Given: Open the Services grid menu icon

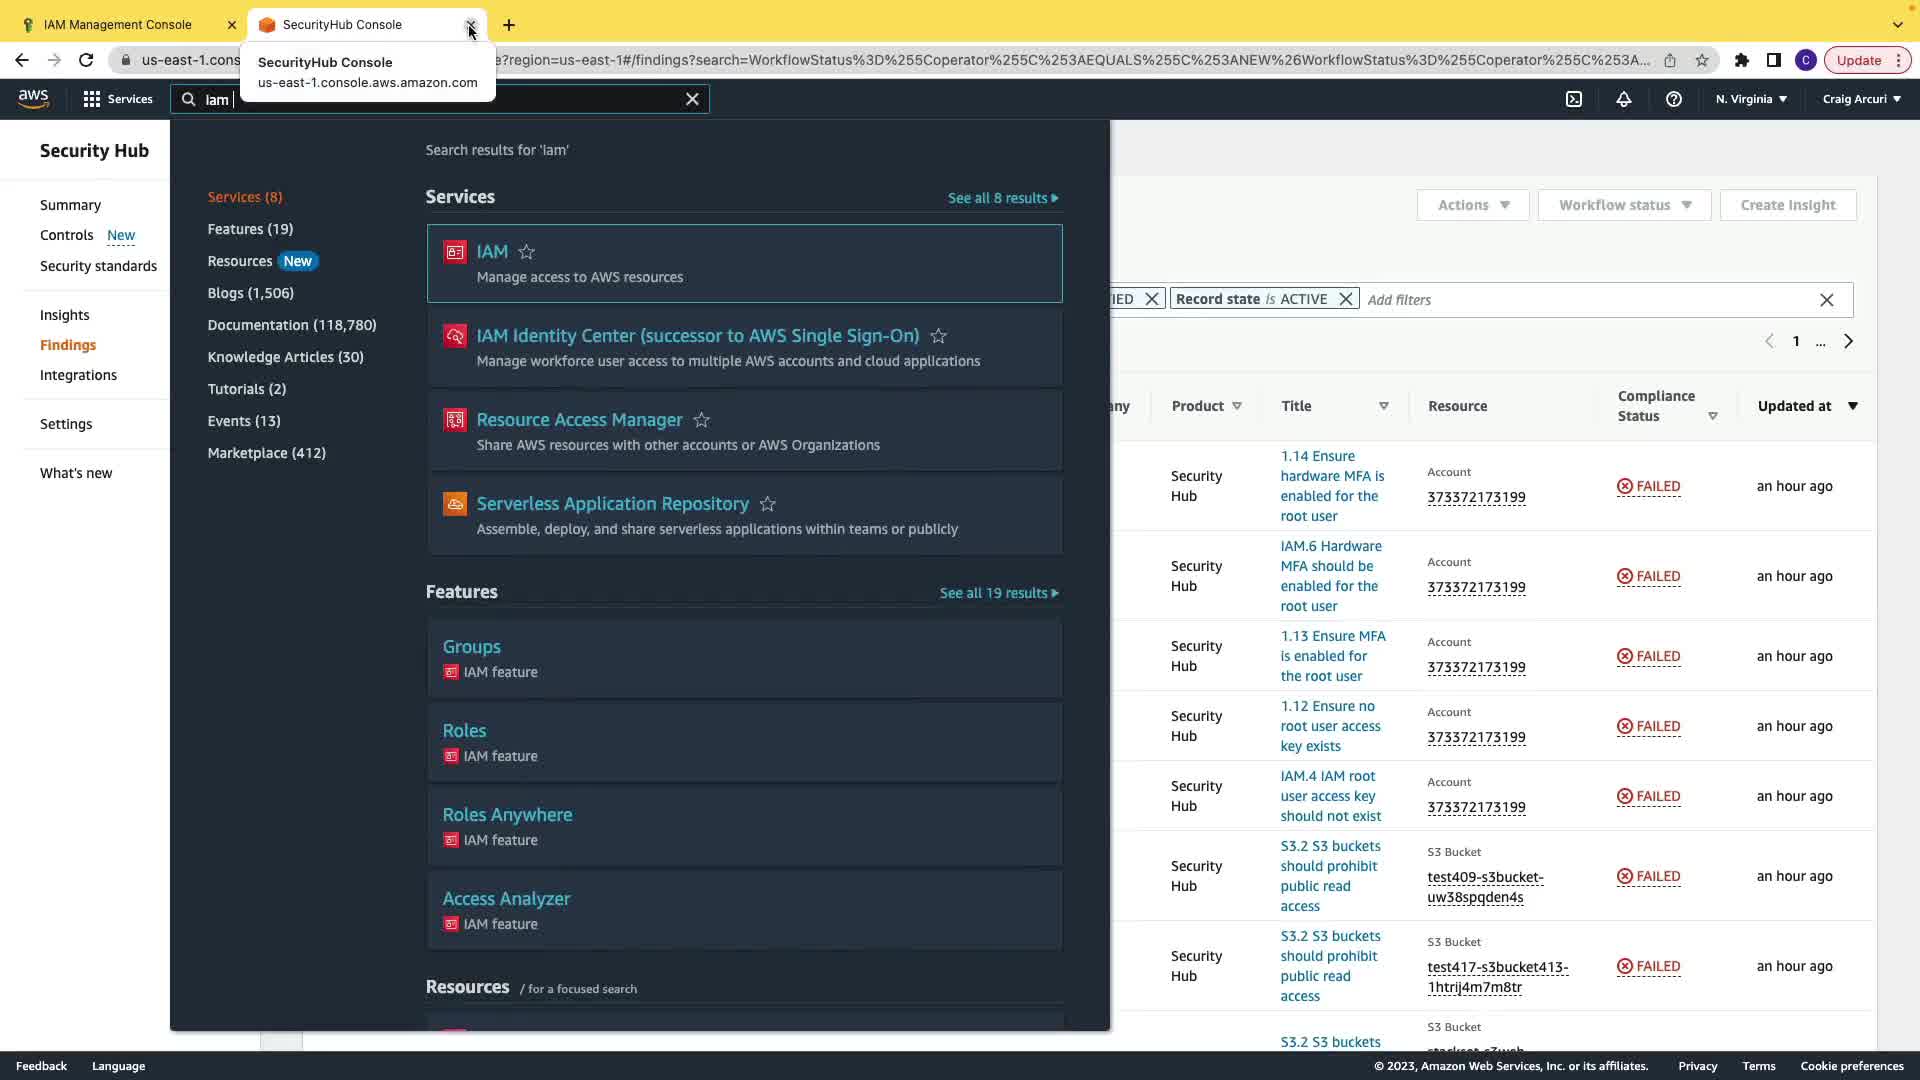Looking at the screenshot, I should [92, 99].
